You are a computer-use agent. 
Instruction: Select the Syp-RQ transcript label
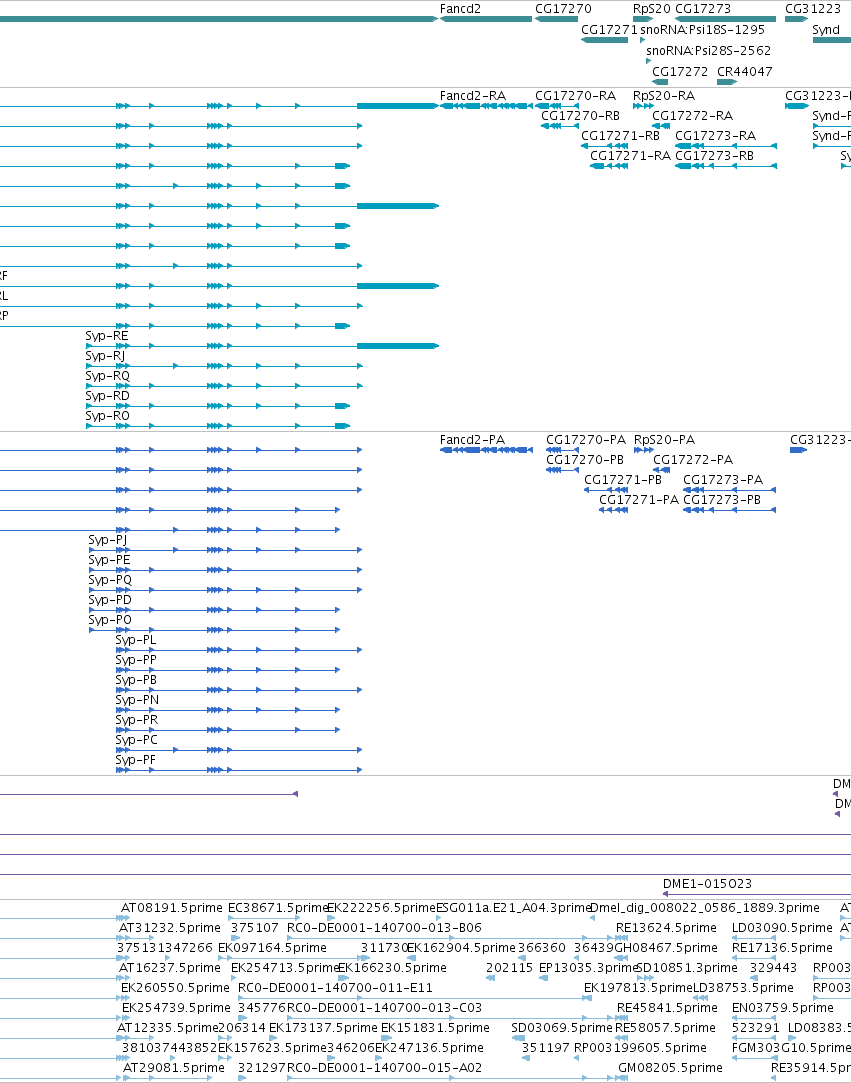click(x=107, y=377)
